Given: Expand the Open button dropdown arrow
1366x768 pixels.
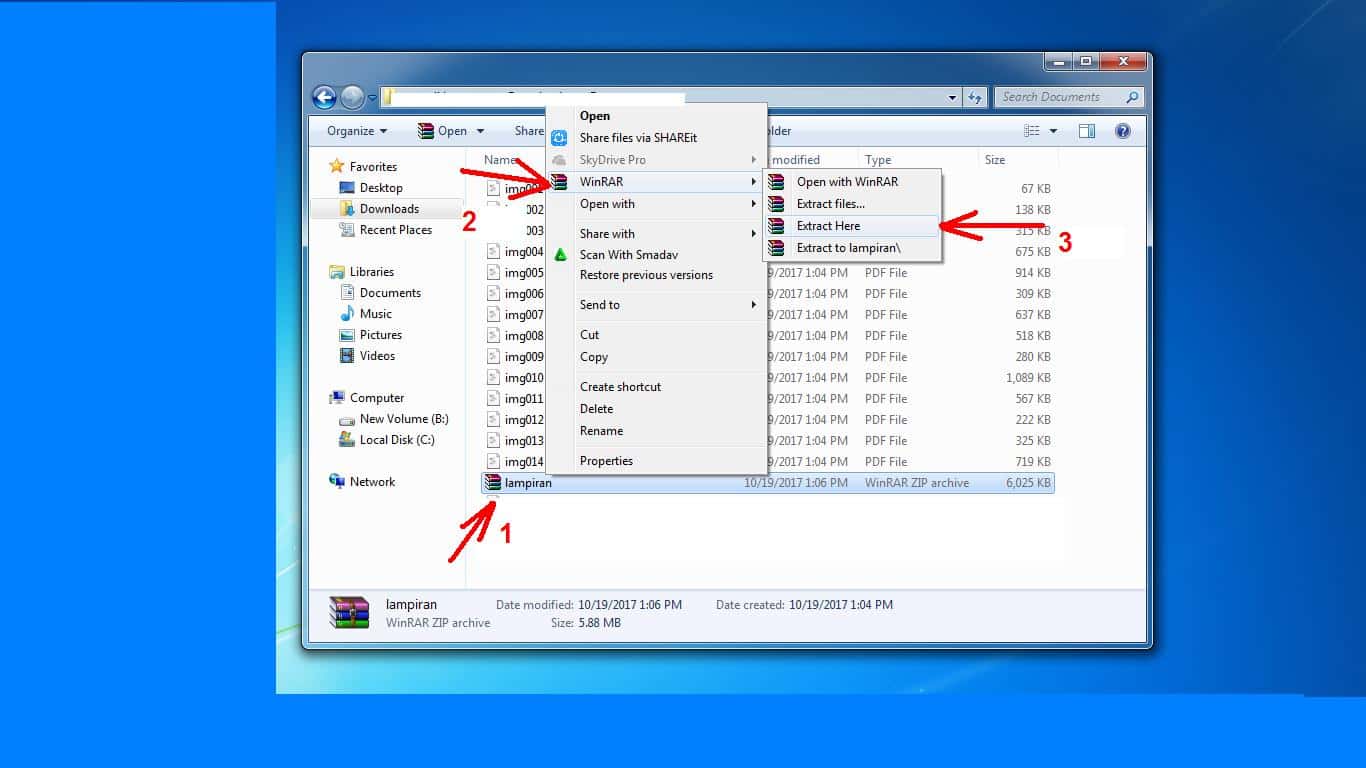Looking at the screenshot, I should (x=480, y=131).
